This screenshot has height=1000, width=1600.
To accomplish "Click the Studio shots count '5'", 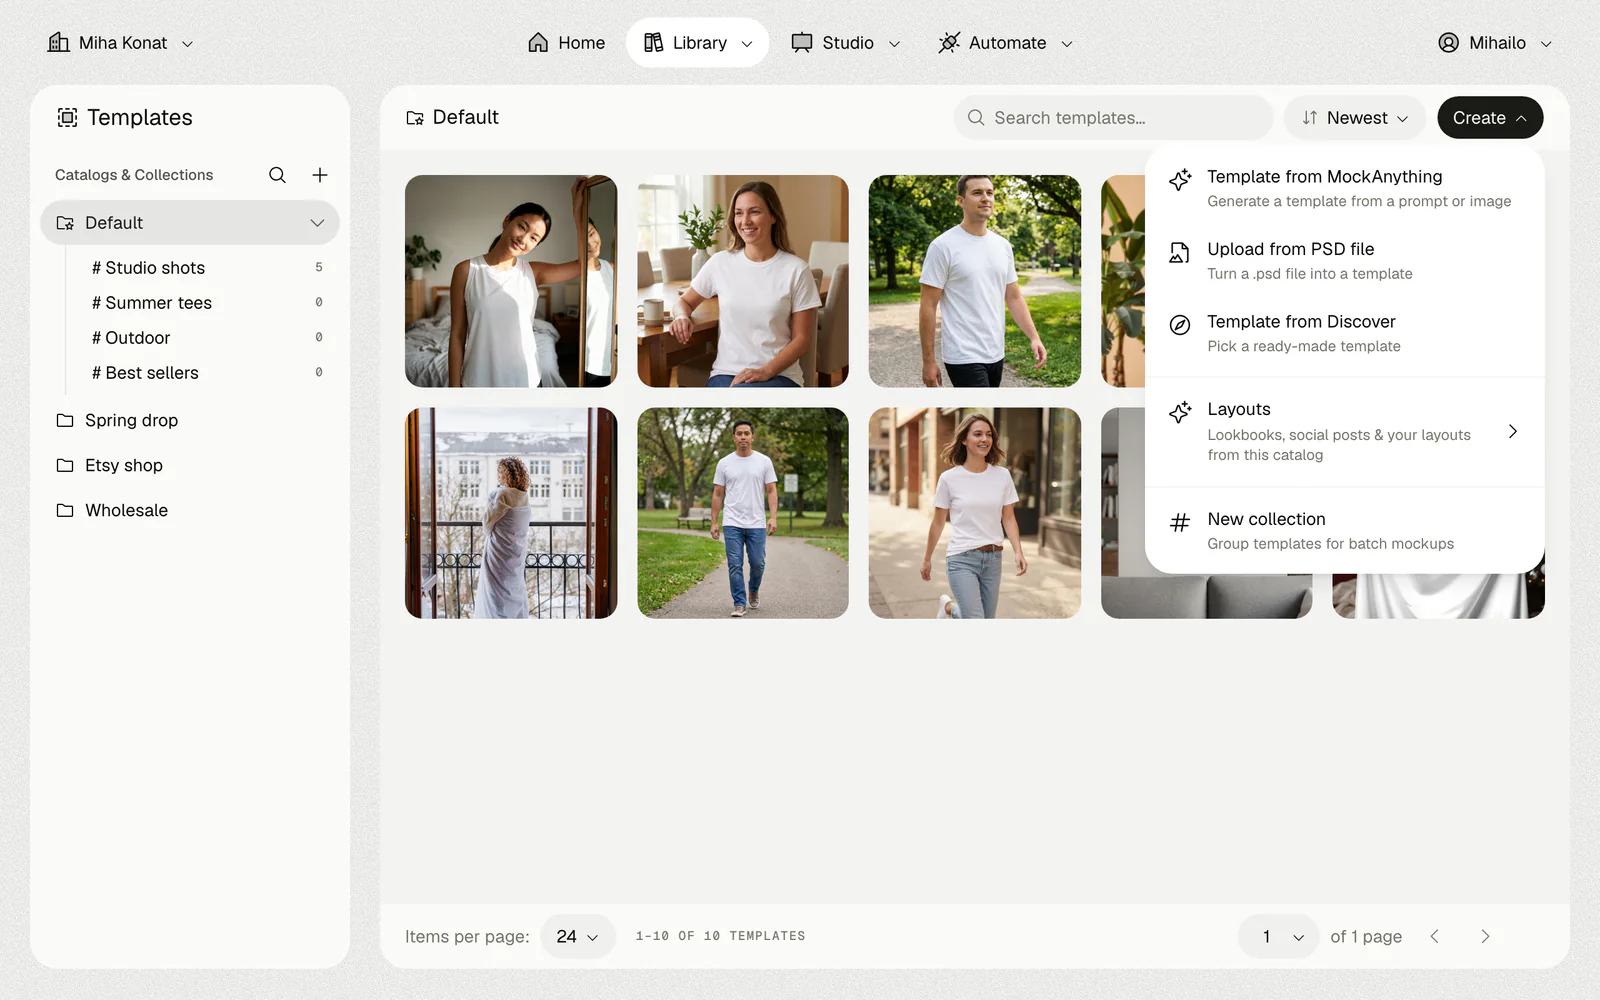I will tap(319, 267).
